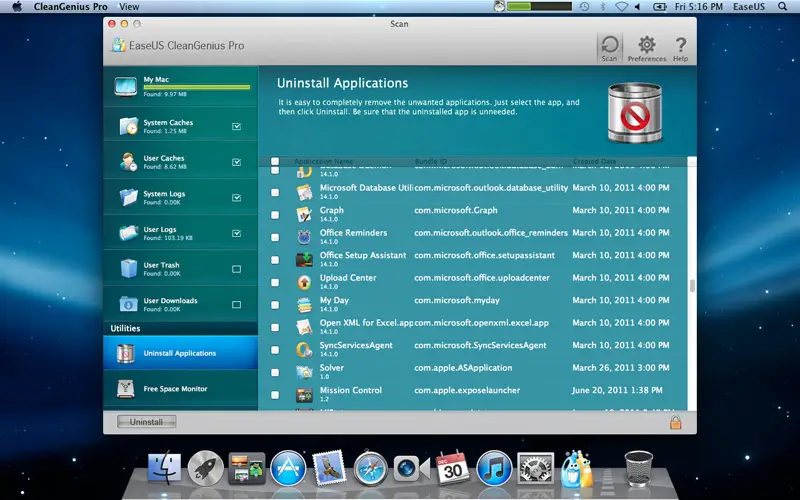
Task: Click the Free Space Monitor drive icon
Action: 126,389
